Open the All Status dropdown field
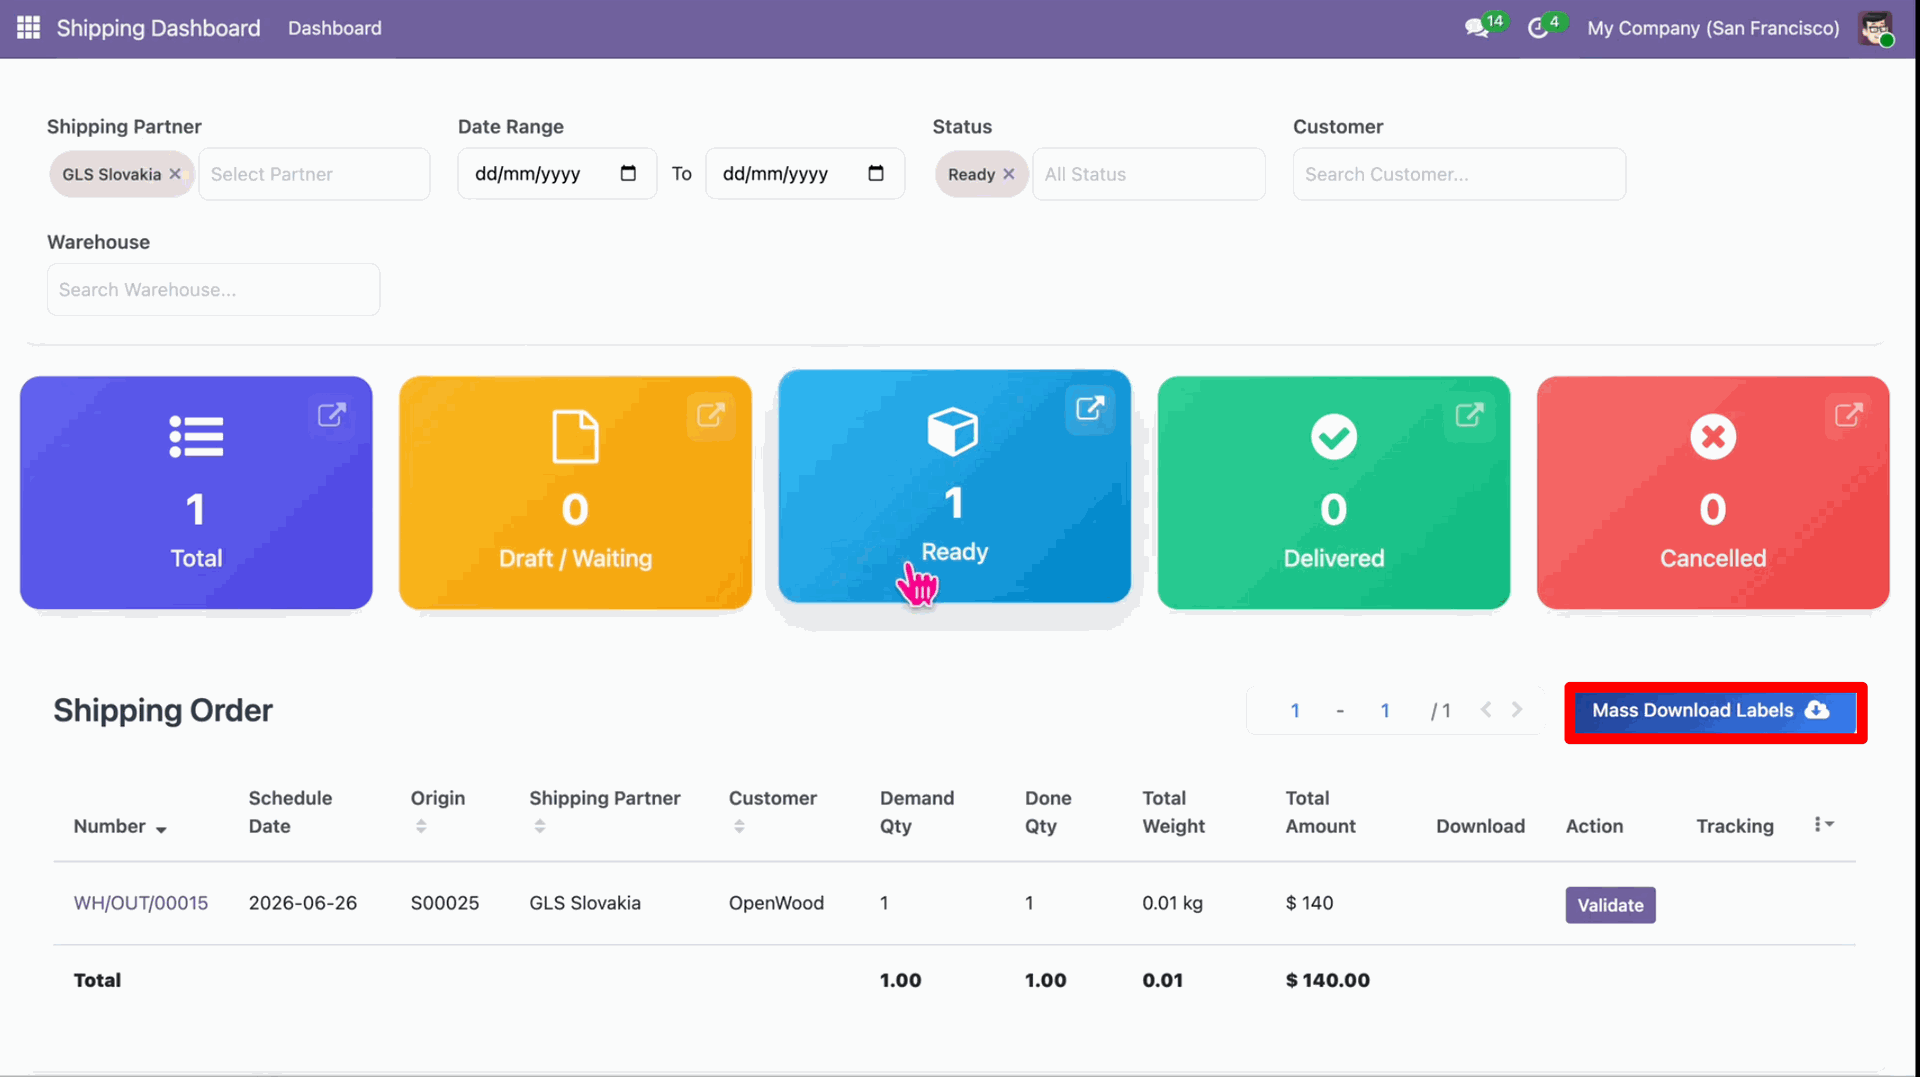 (1149, 174)
